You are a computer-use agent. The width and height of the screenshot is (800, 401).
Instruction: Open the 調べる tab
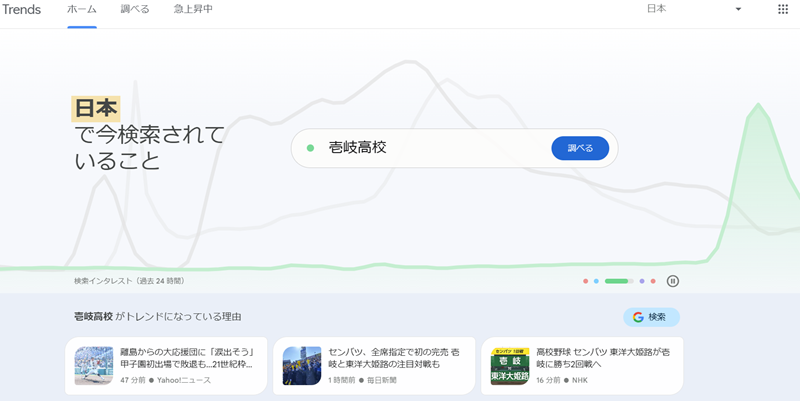click(135, 9)
